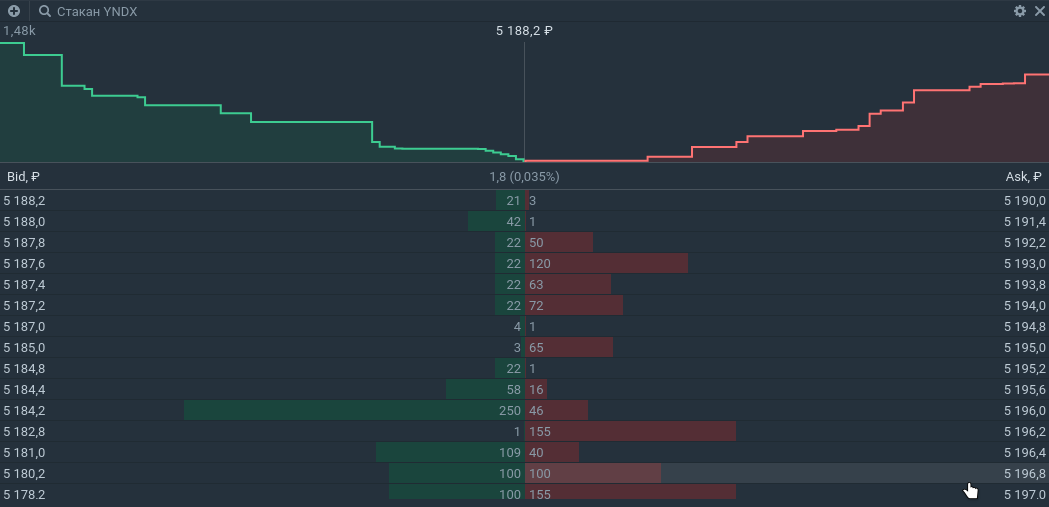Select ask price 5 195,0
The image size is (1049, 507).
1024,348
